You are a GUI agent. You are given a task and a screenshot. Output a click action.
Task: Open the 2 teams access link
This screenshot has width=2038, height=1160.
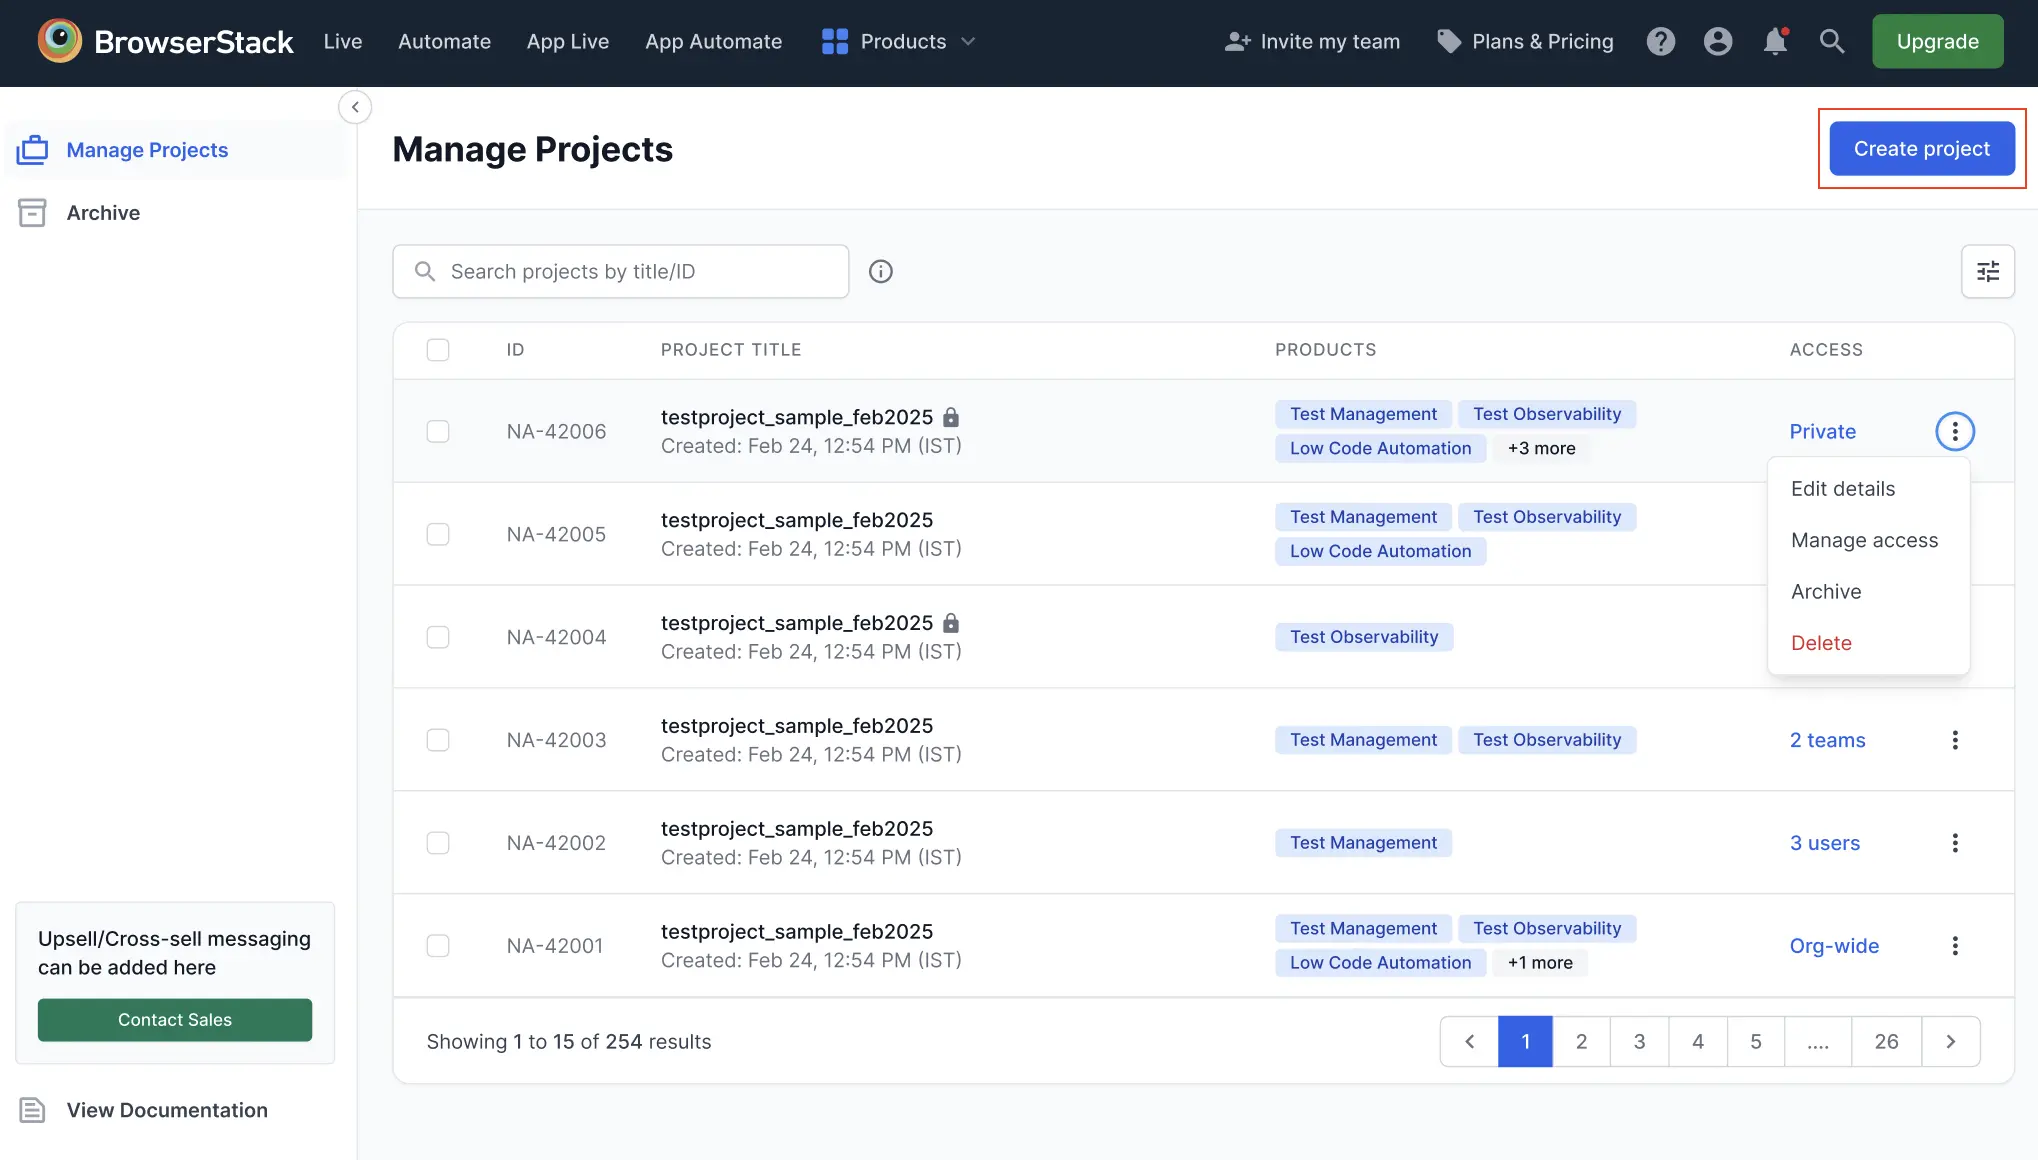click(1827, 740)
